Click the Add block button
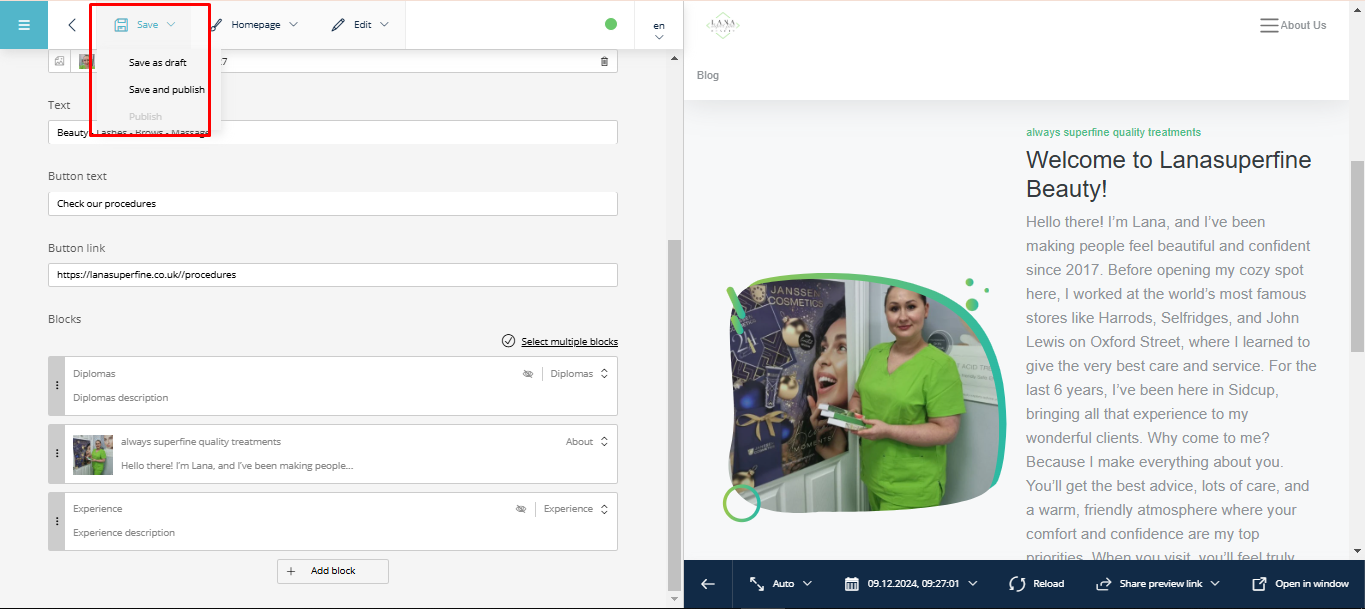The image size is (1365, 609). coord(333,571)
